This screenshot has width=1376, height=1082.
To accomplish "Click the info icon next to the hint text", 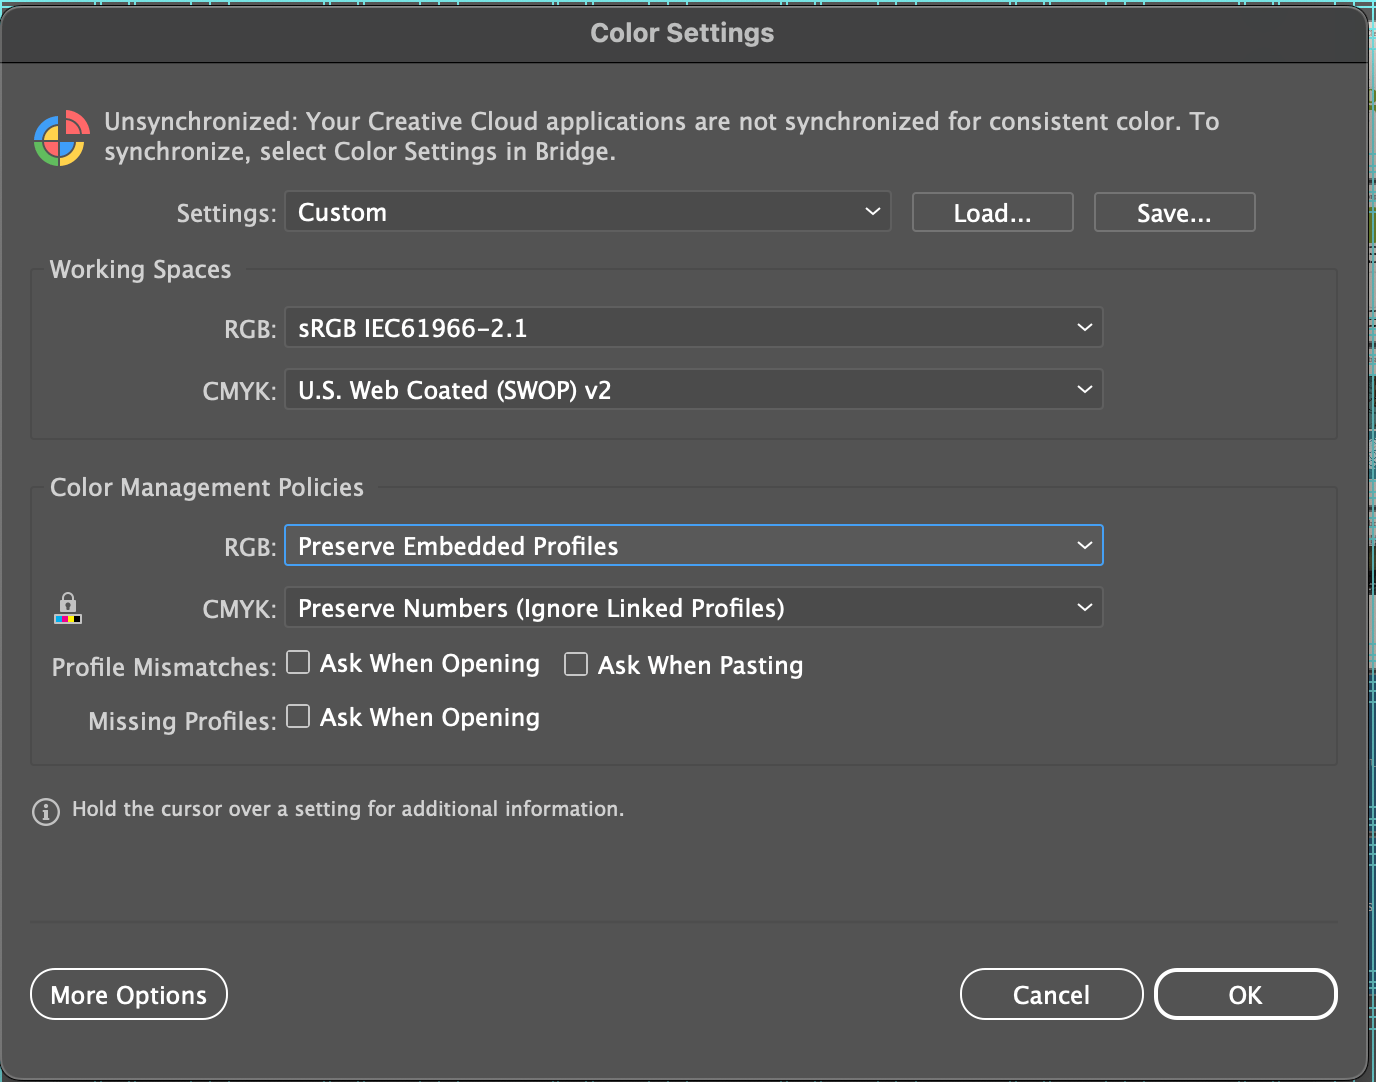I will (45, 812).
